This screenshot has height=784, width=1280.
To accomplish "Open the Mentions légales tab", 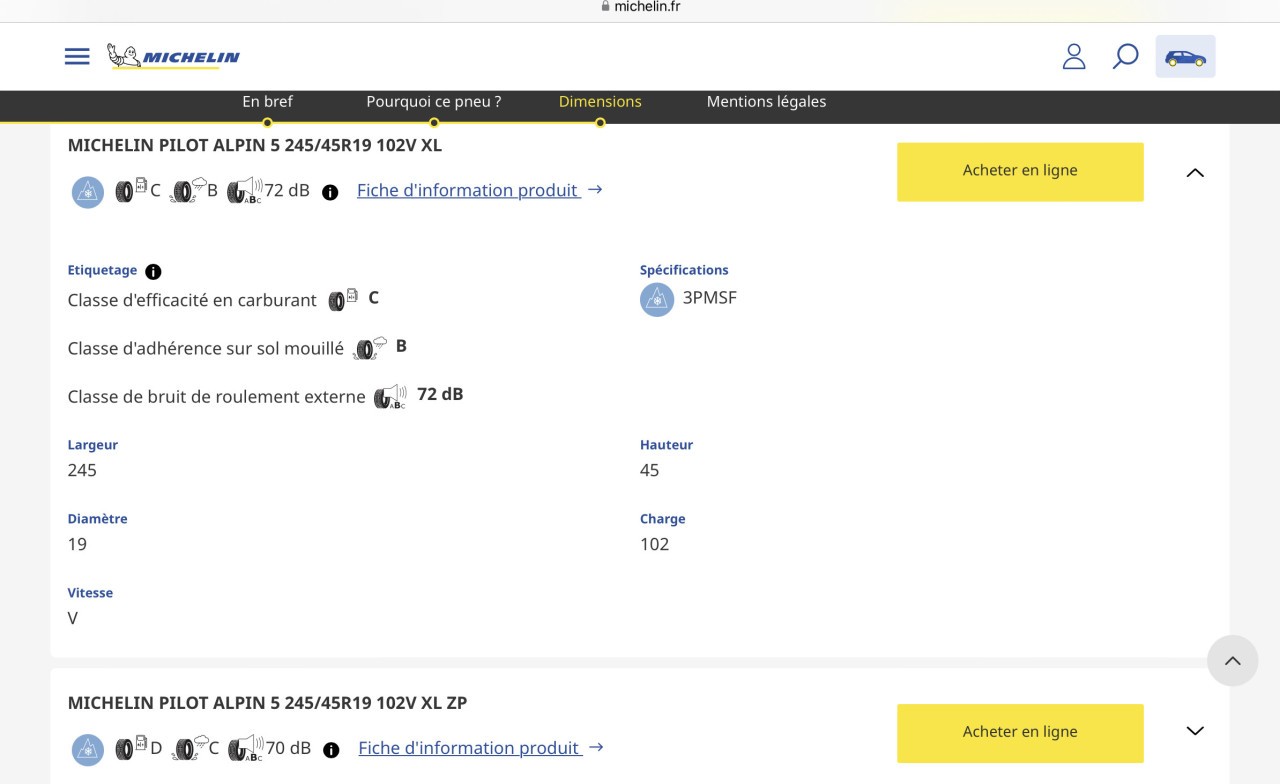I will (x=766, y=101).
